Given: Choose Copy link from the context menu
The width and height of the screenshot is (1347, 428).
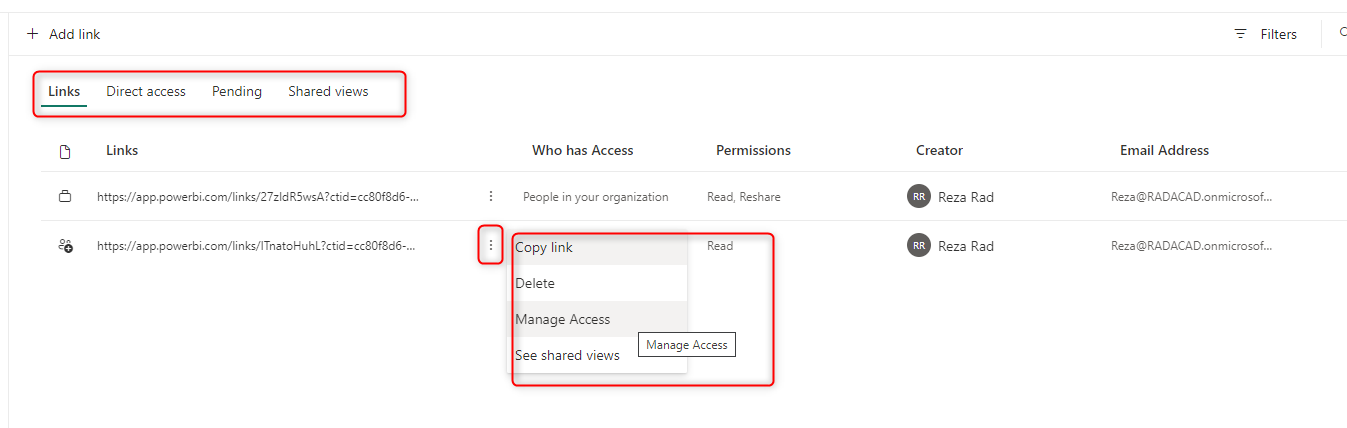Looking at the screenshot, I should (544, 248).
